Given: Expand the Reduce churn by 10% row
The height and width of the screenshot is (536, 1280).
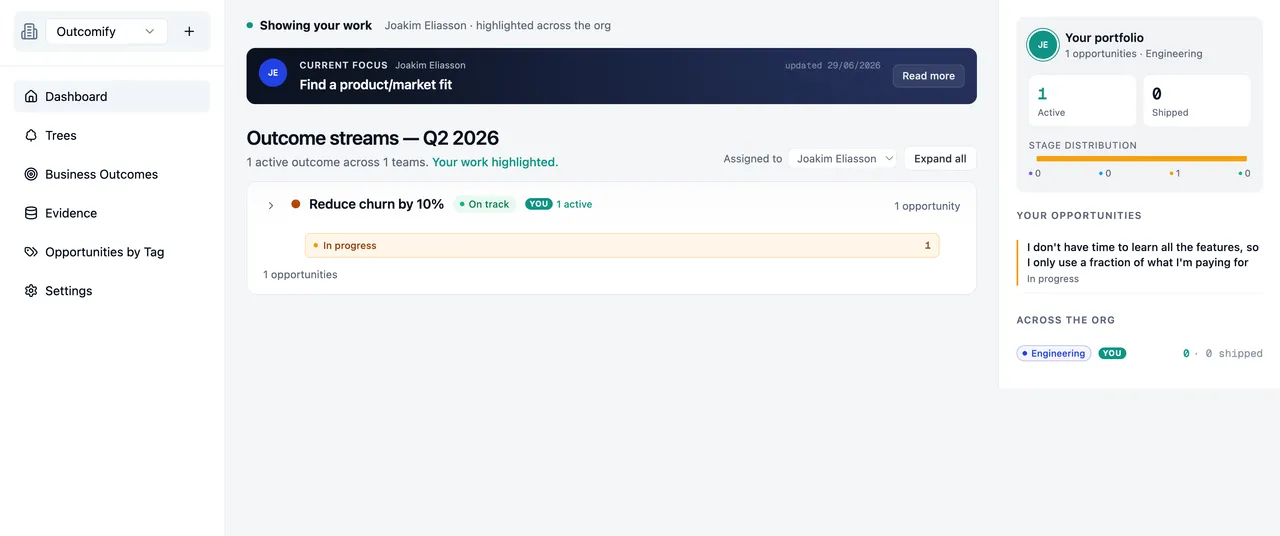Looking at the screenshot, I should 271,205.
